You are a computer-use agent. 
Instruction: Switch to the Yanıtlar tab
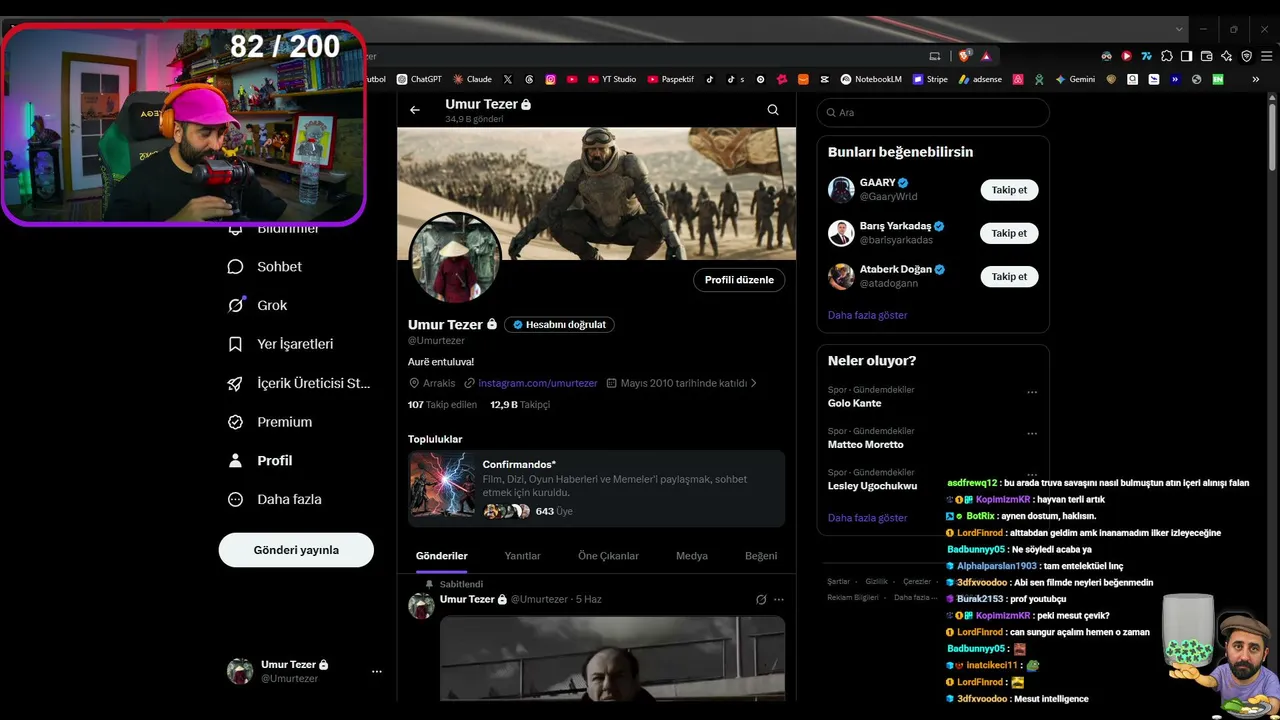point(523,556)
